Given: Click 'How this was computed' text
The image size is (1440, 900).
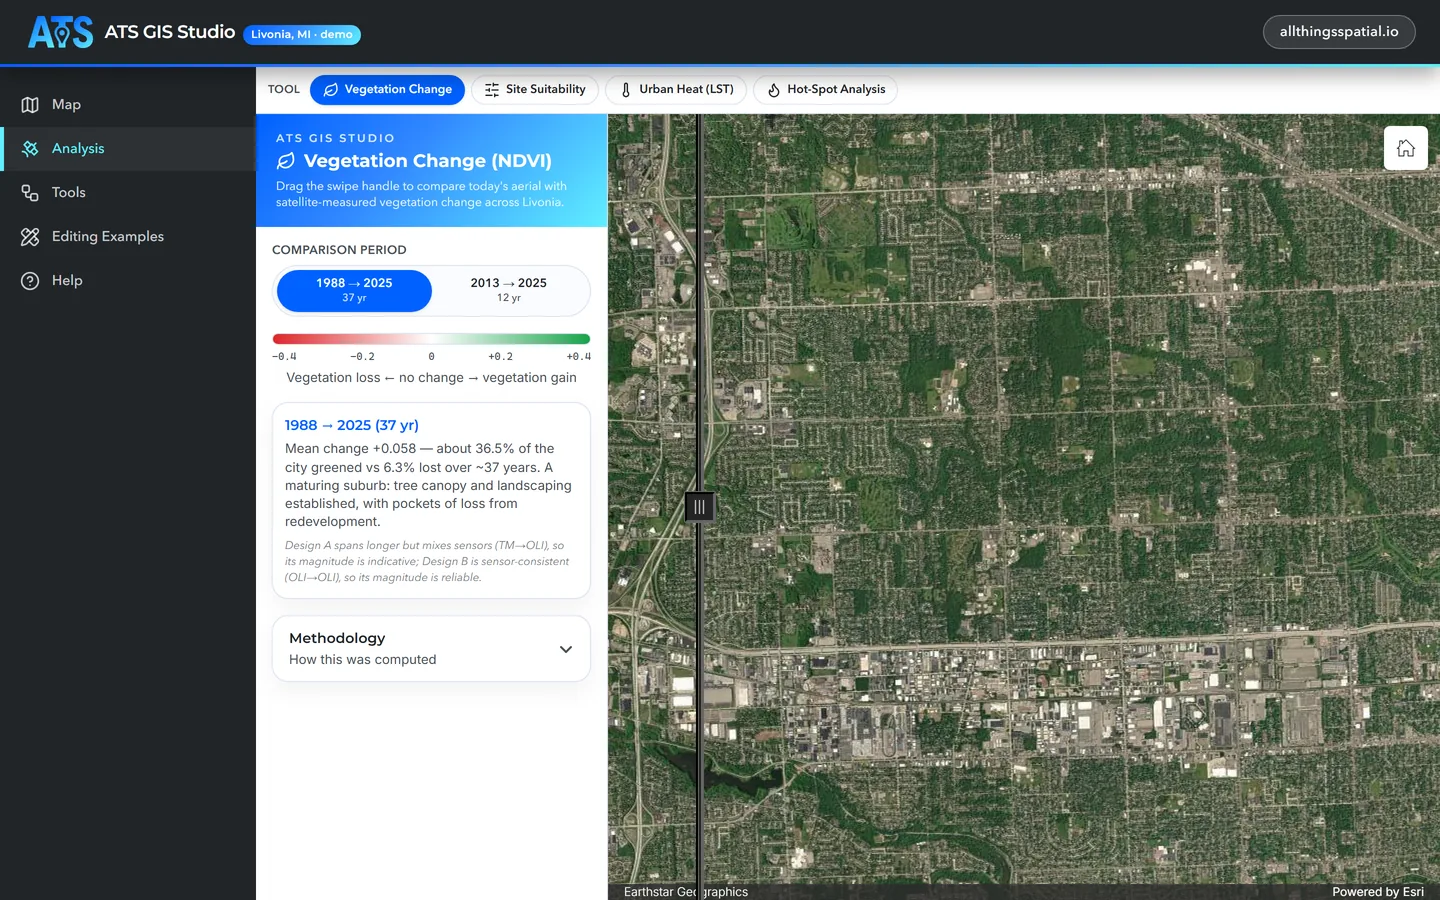Looking at the screenshot, I should [363, 660].
